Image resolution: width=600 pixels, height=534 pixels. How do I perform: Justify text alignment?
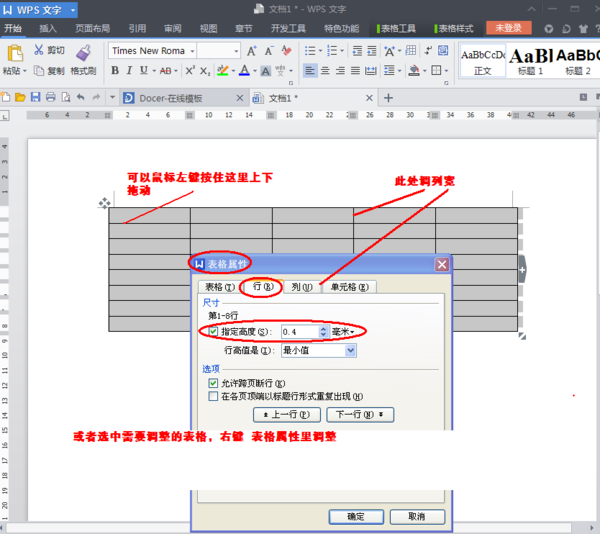click(x=355, y=71)
